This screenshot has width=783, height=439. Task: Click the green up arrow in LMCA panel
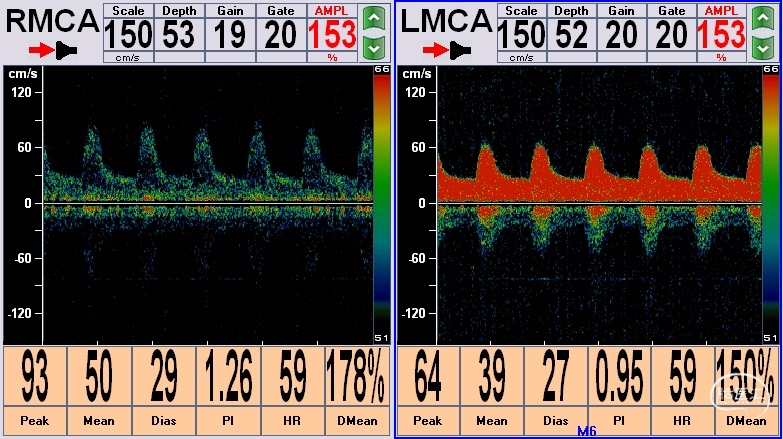(x=763, y=19)
